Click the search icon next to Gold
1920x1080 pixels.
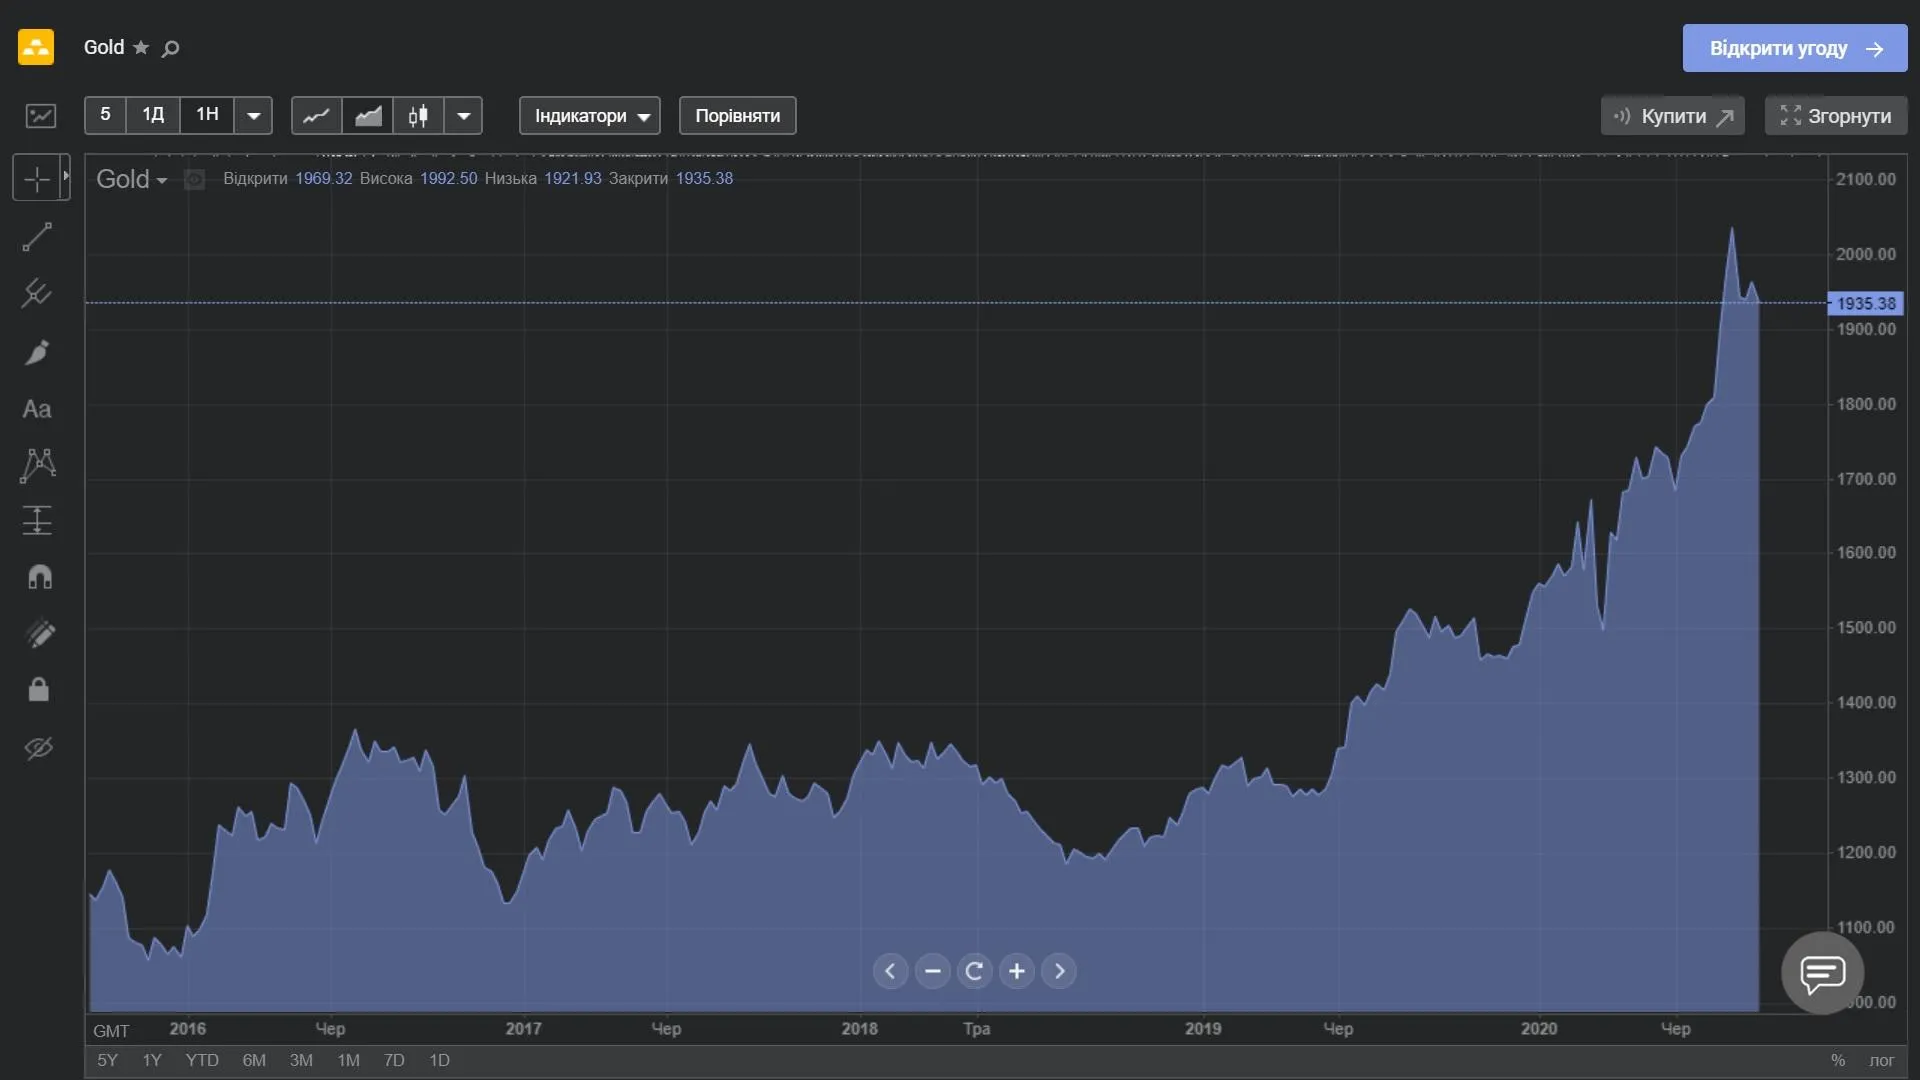pyautogui.click(x=171, y=48)
